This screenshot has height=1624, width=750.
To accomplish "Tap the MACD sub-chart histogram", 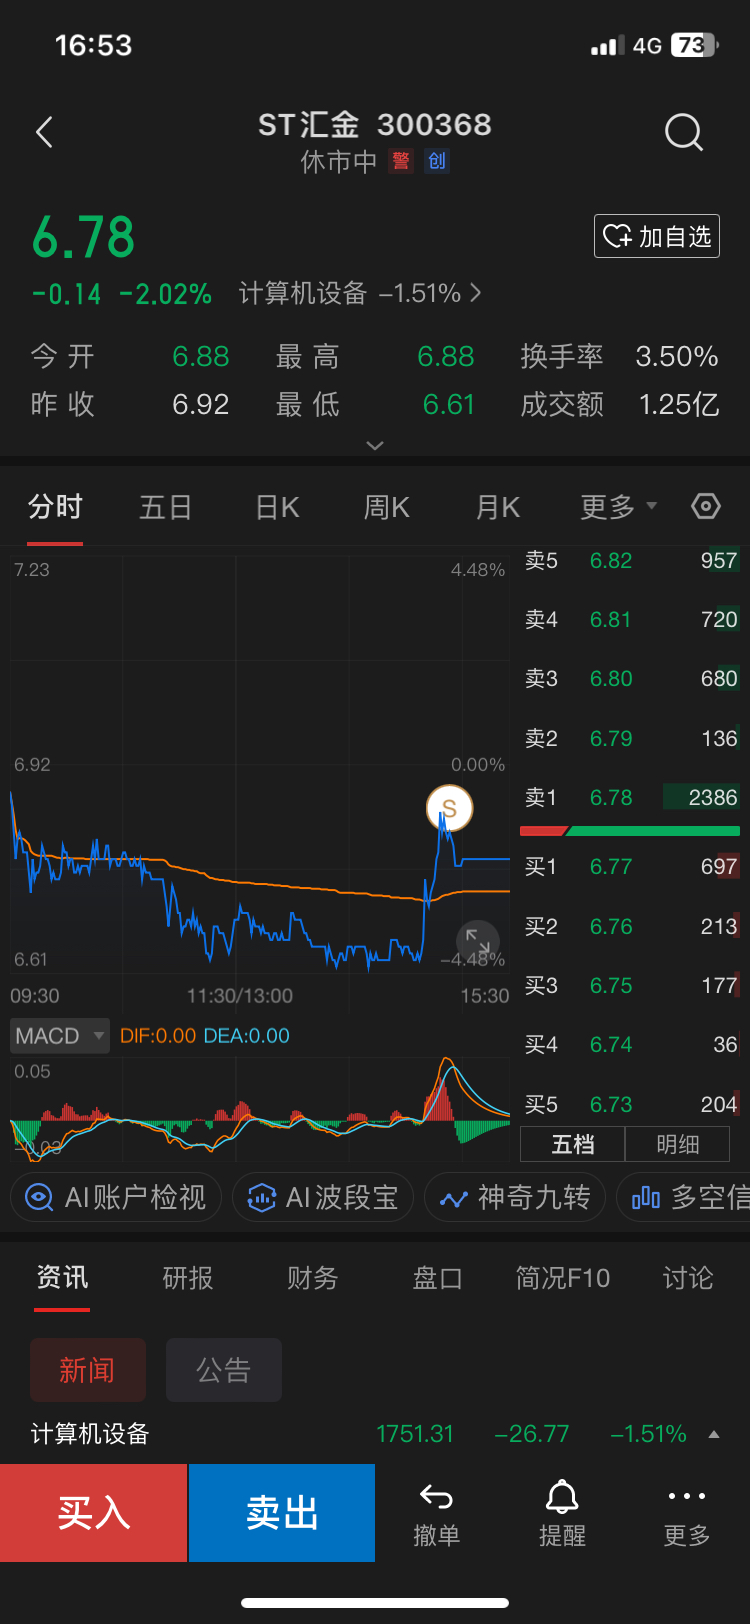I will (260, 1108).
